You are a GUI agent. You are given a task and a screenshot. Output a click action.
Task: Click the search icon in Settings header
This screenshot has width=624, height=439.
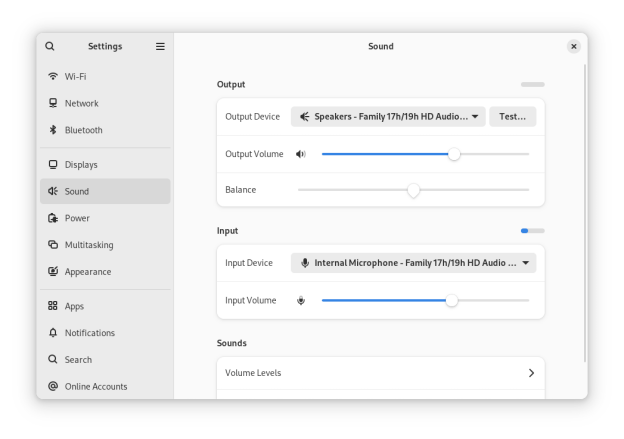(x=50, y=46)
